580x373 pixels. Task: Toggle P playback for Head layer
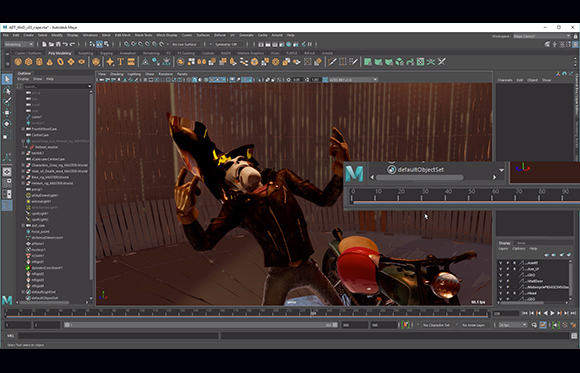point(508,293)
